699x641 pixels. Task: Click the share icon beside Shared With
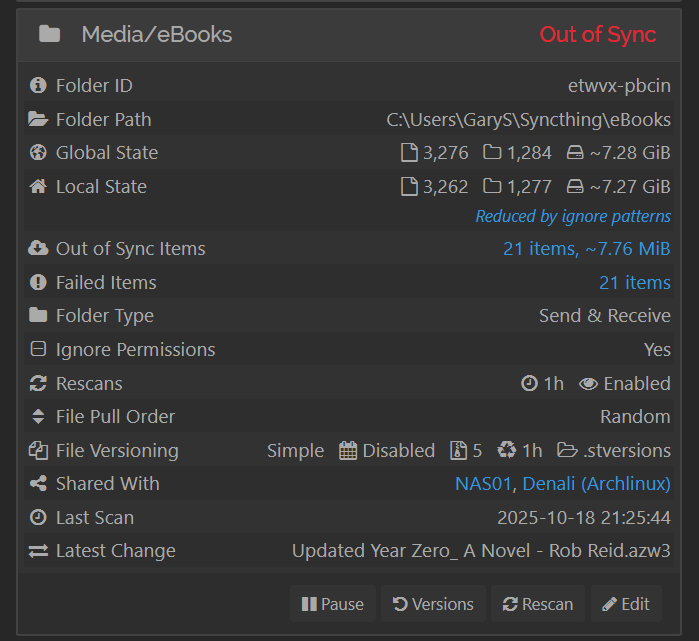click(x=38, y=484)
